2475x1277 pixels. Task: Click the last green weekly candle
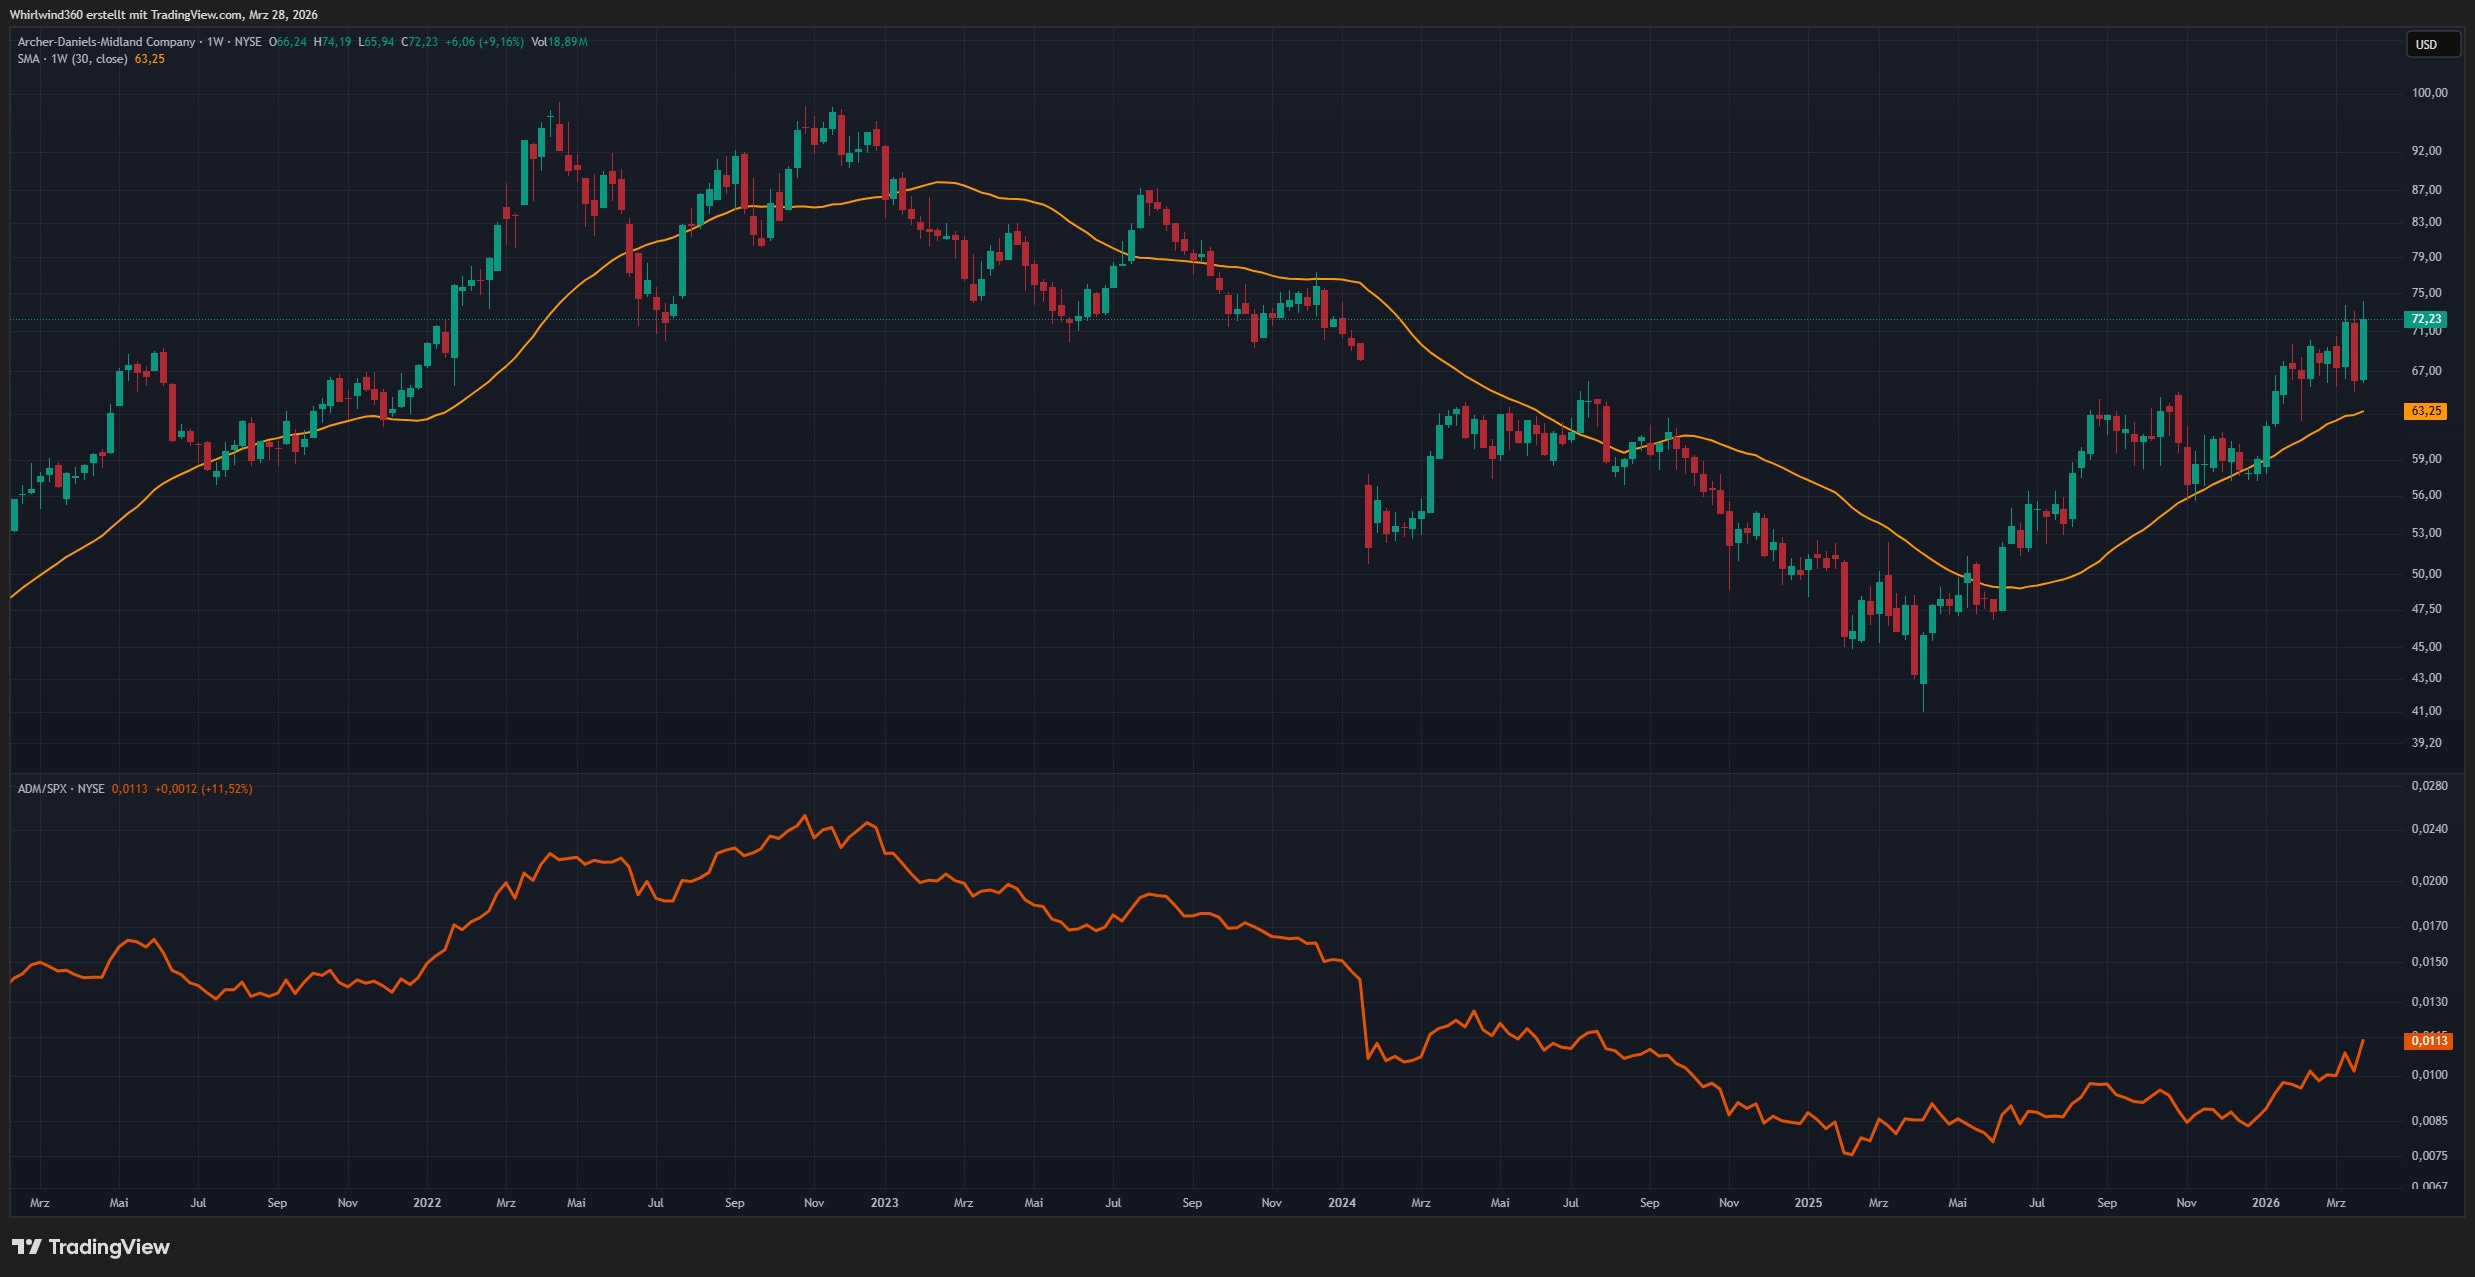pos(2363,350)
